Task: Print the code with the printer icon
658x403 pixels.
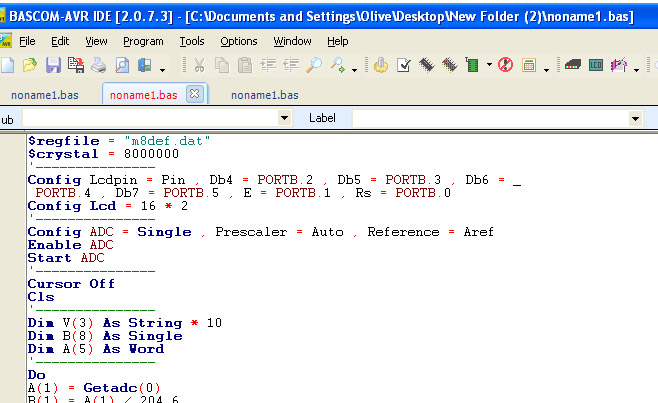Action: 99,65
